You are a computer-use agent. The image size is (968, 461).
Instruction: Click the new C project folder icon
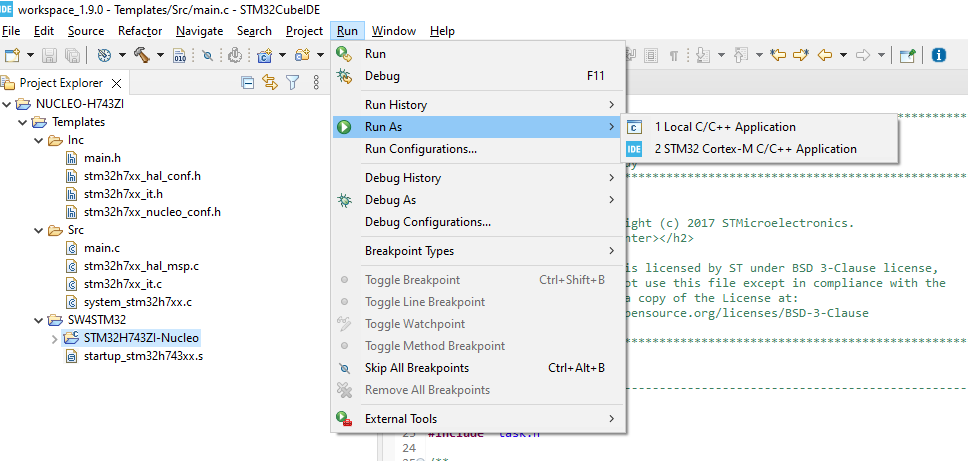(x=302, y=56)
